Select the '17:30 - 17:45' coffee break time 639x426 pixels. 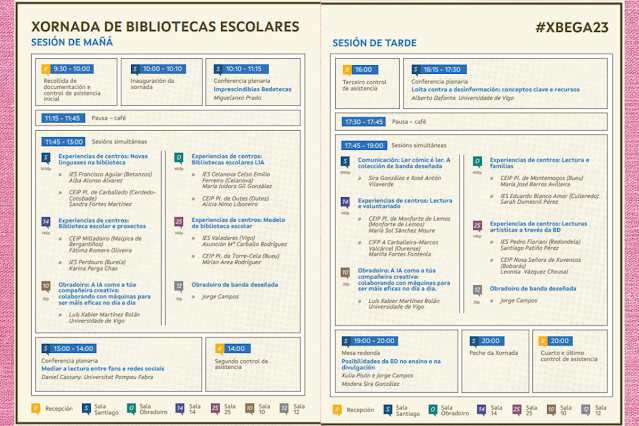click(x=364, y=122)
